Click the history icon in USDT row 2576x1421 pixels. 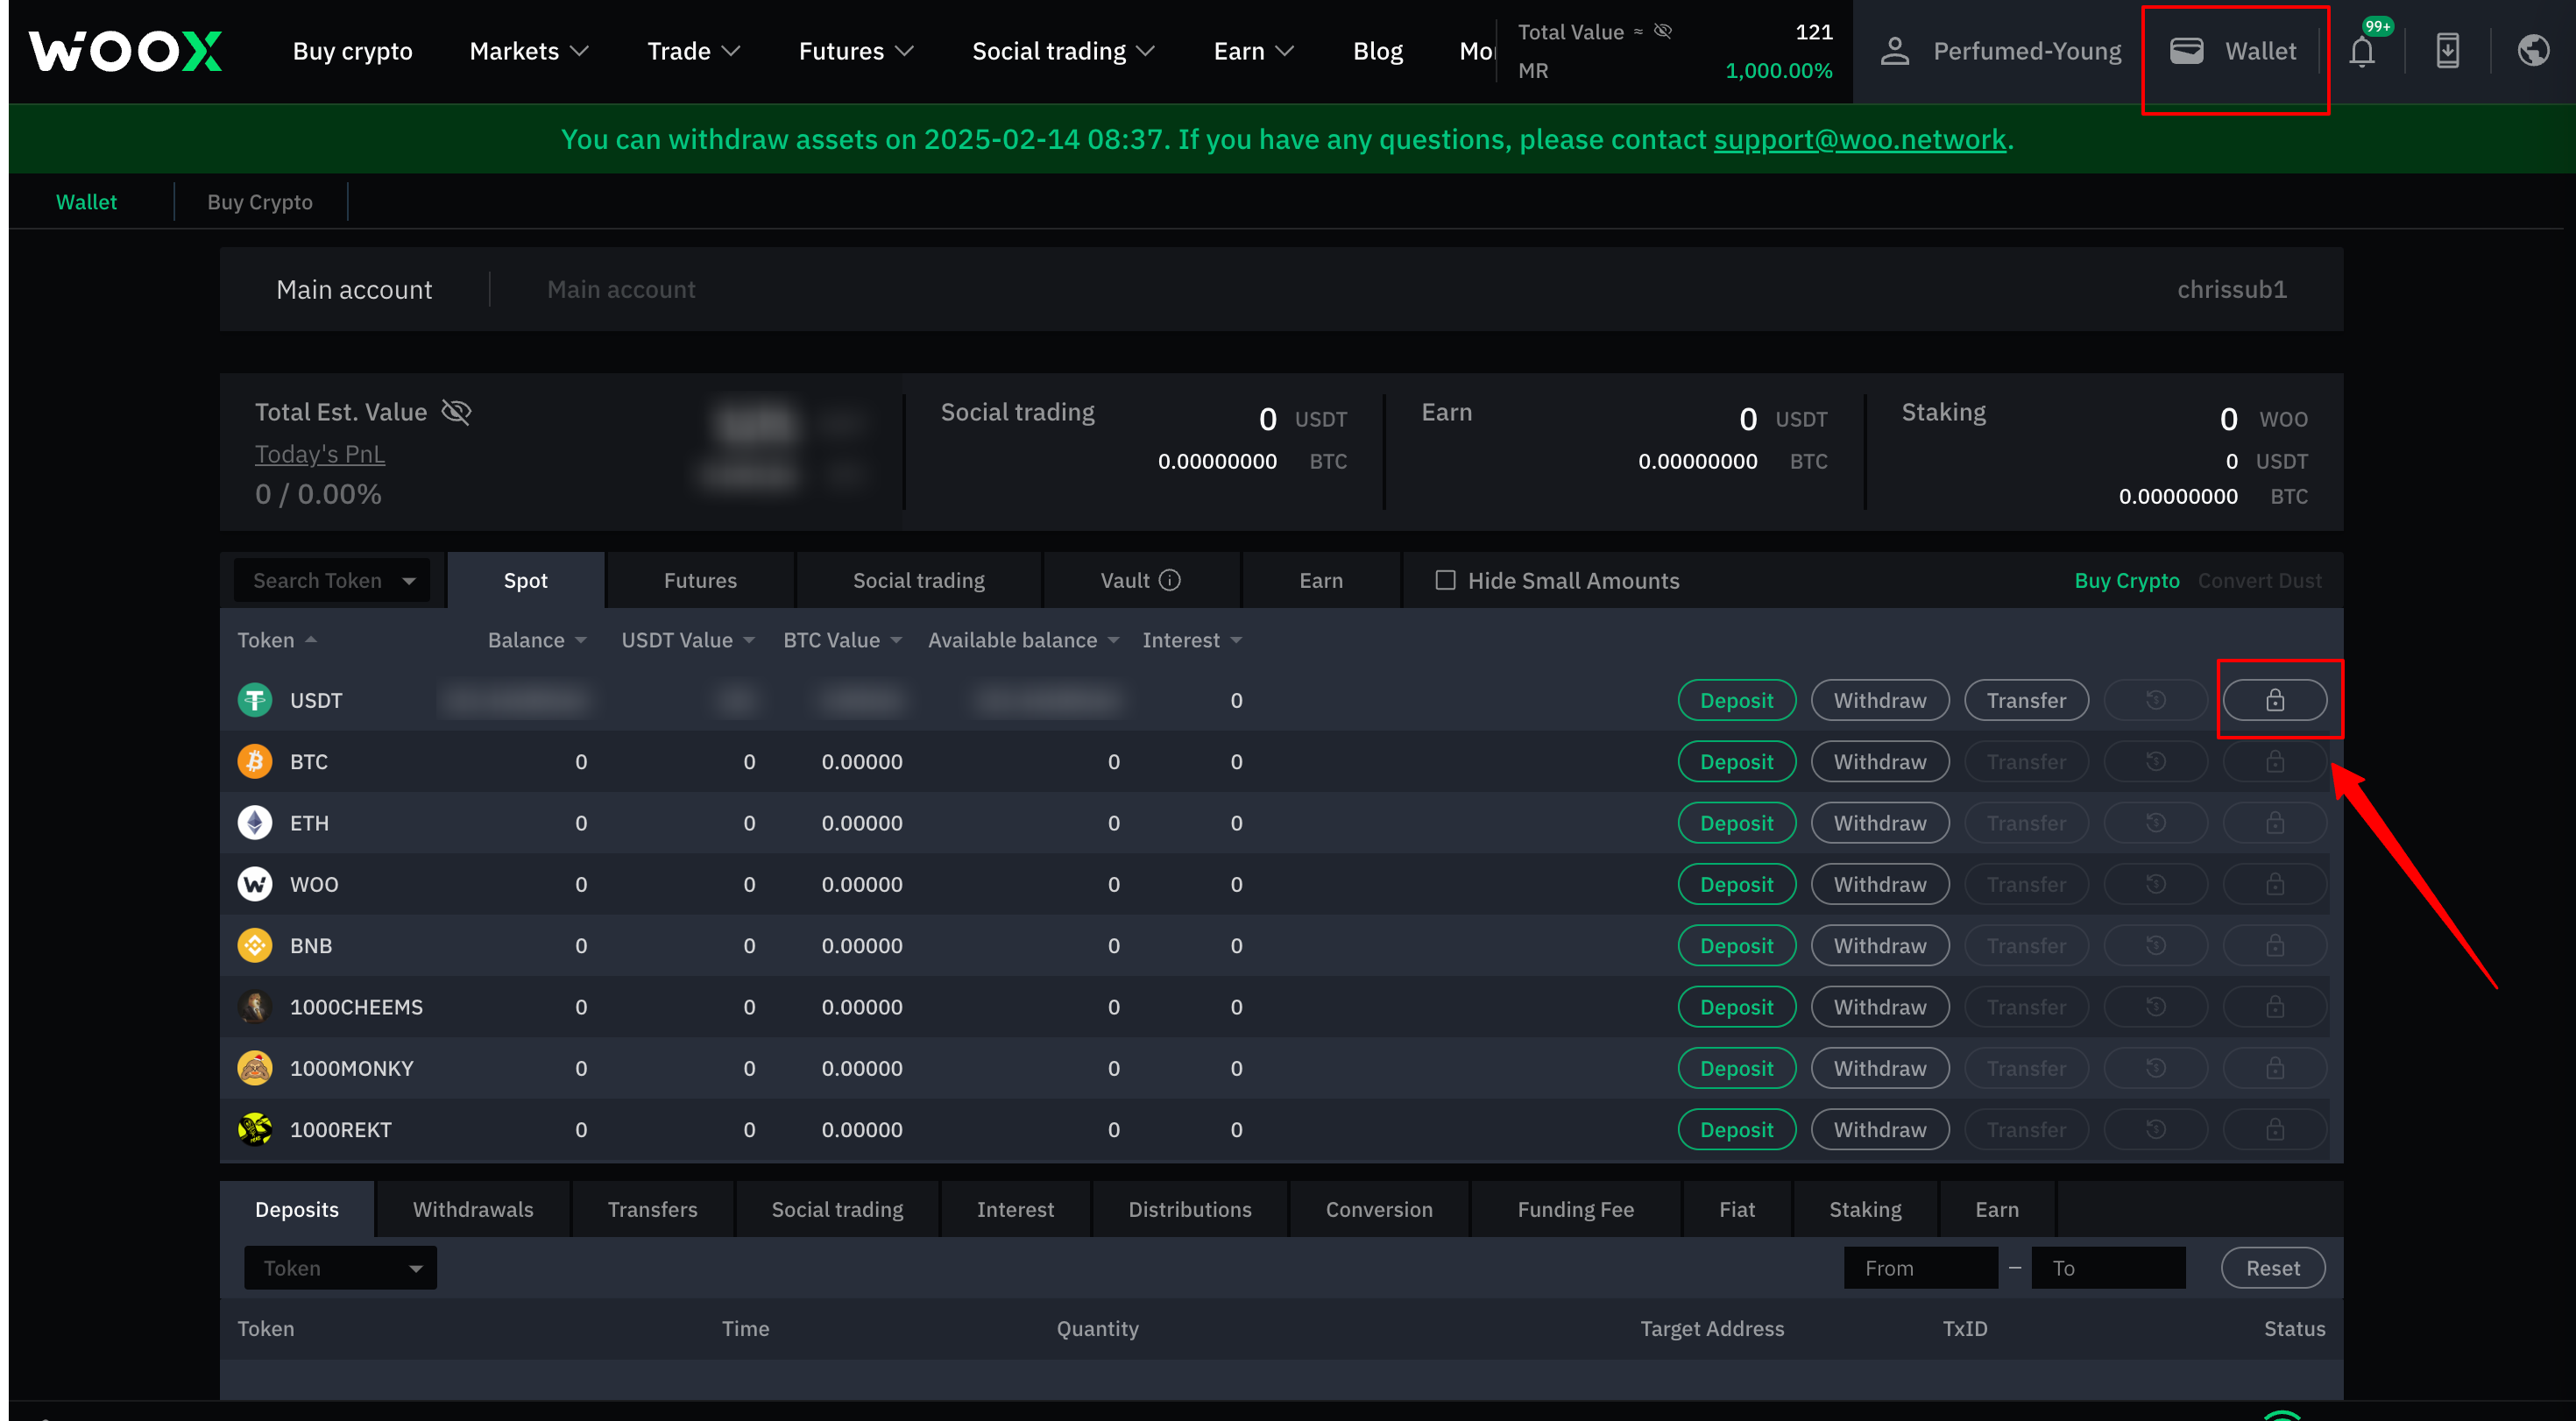pos(2155,700)
